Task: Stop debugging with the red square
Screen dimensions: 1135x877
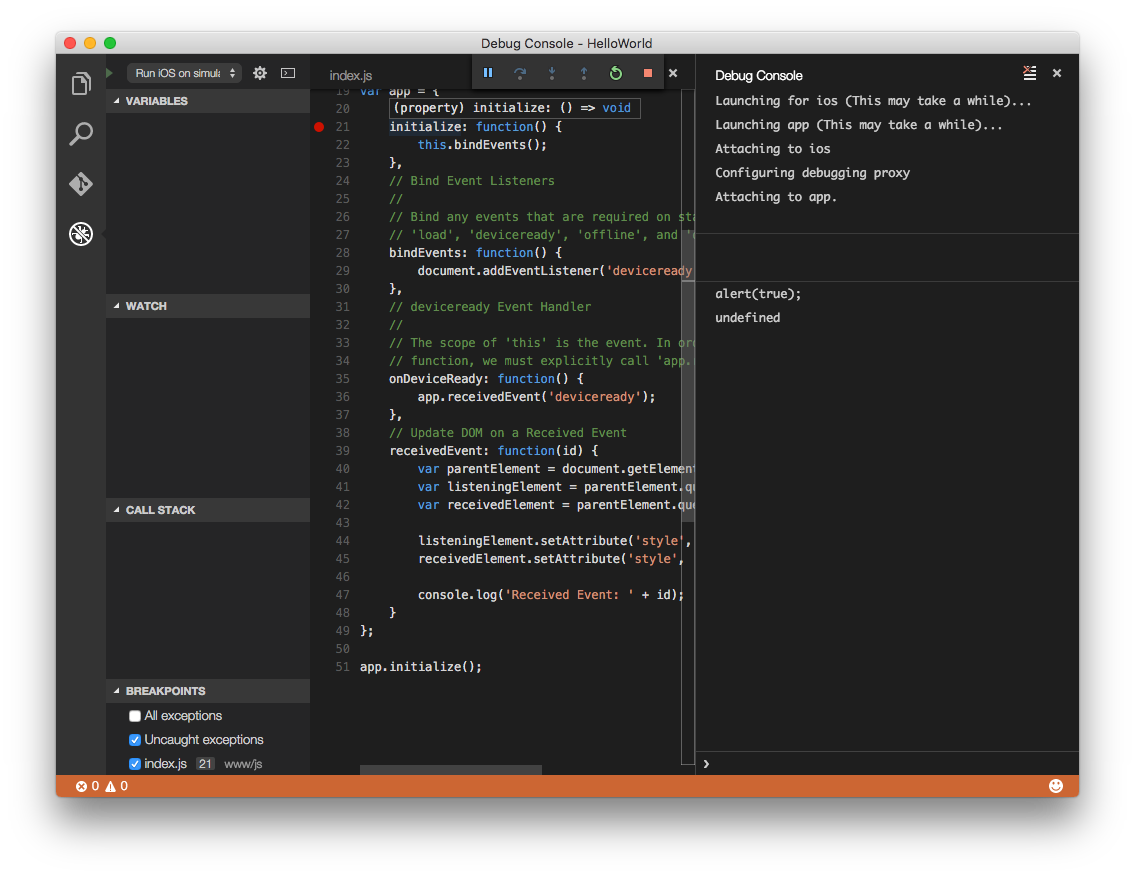Action: coord(648,73)
